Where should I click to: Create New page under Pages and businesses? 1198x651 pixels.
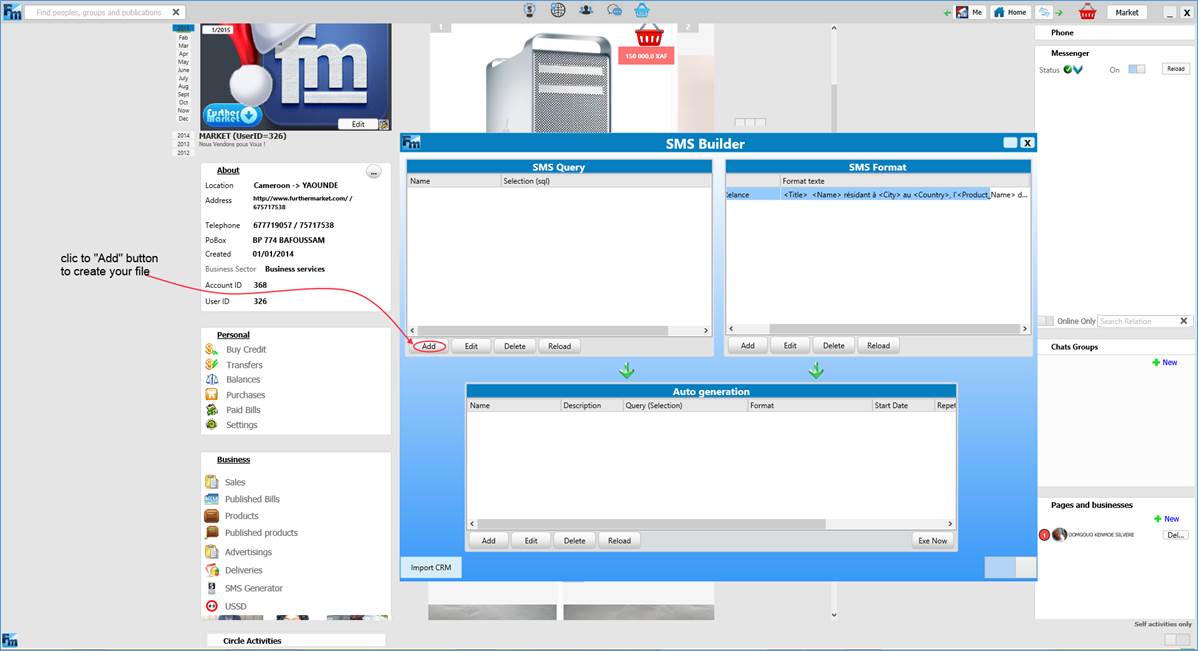tap(1167, 519)
